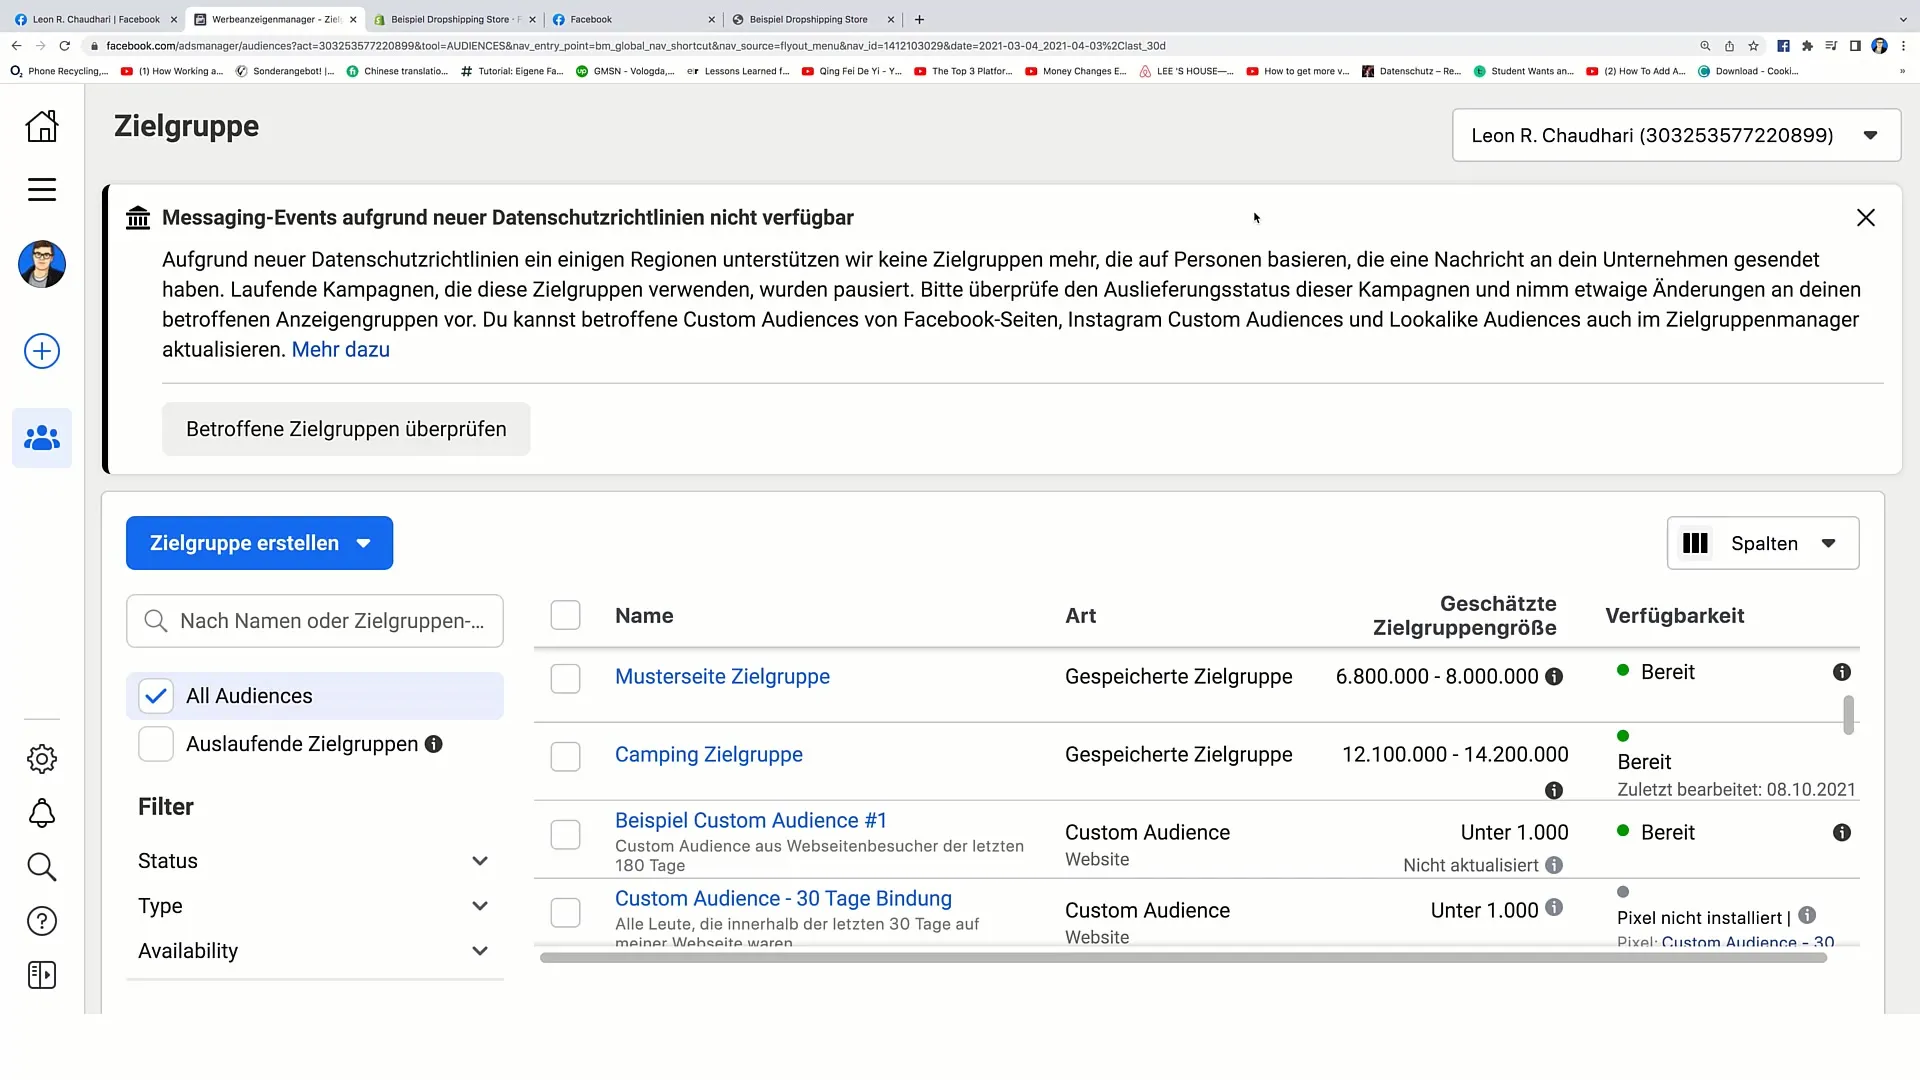
Task: Click the plus create icon in the sidebar
Action: click(x=42, y=351)
